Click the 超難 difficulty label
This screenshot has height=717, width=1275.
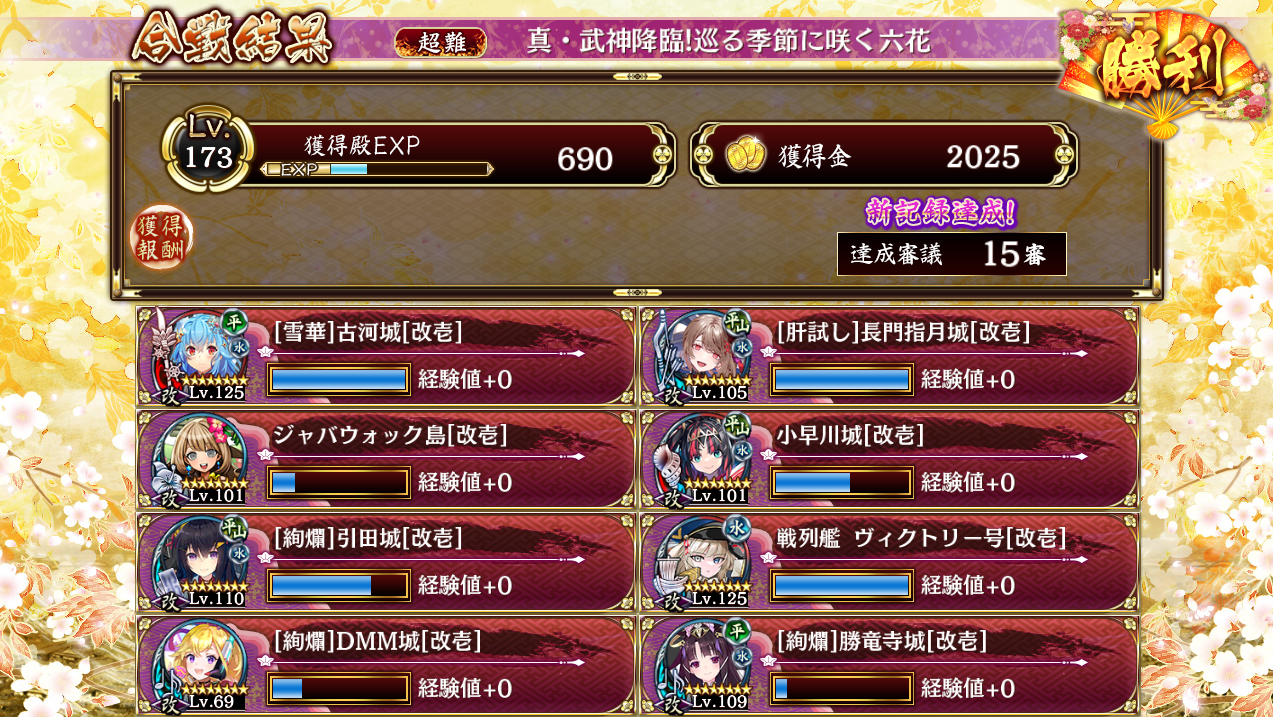[x=441, y=42]
